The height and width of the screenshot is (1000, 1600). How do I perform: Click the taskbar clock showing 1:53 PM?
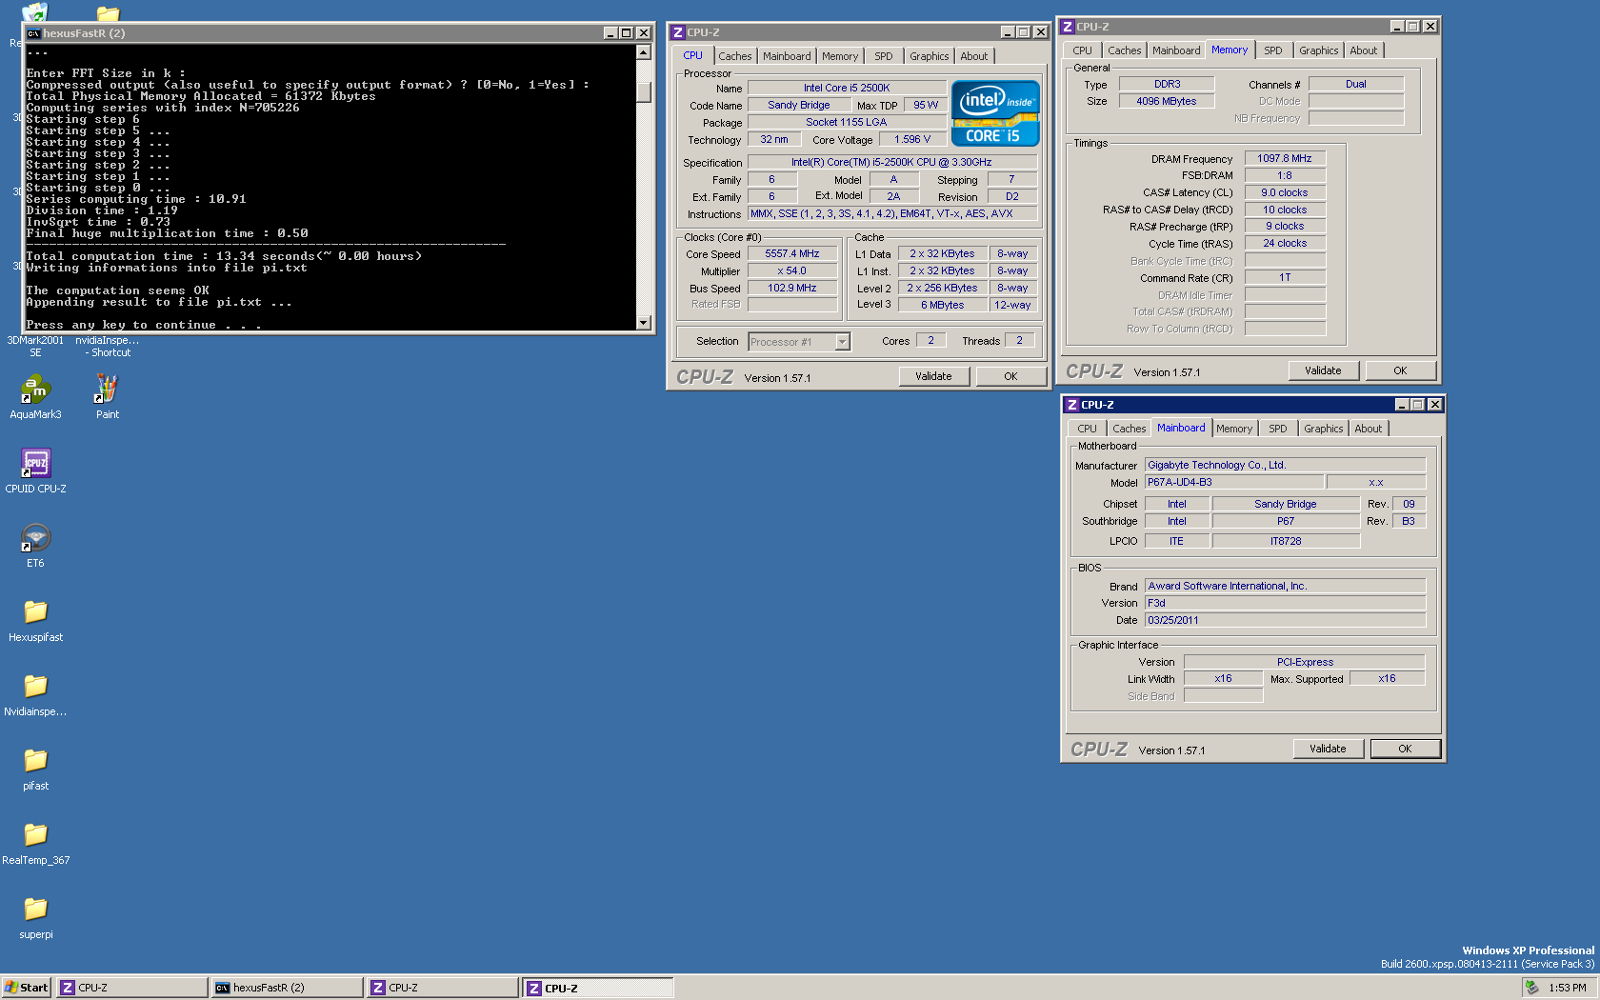(1567, 988)
